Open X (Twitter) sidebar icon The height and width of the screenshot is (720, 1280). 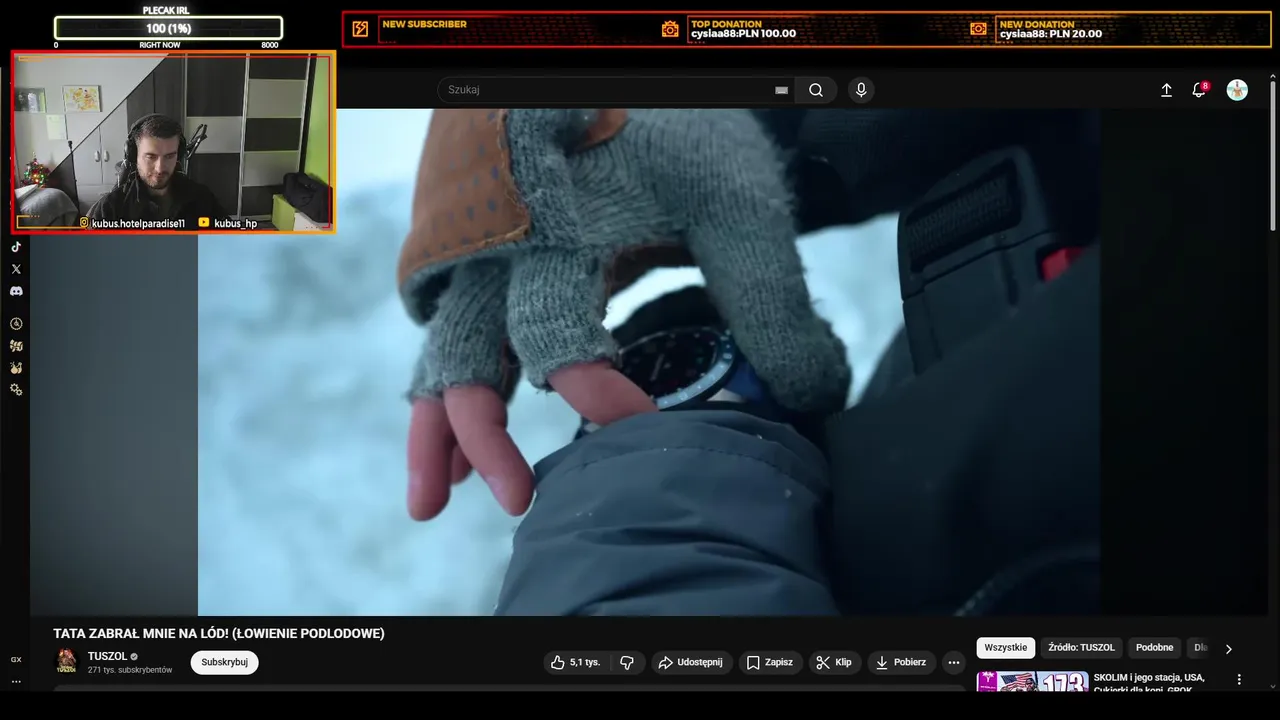point(16,269)
